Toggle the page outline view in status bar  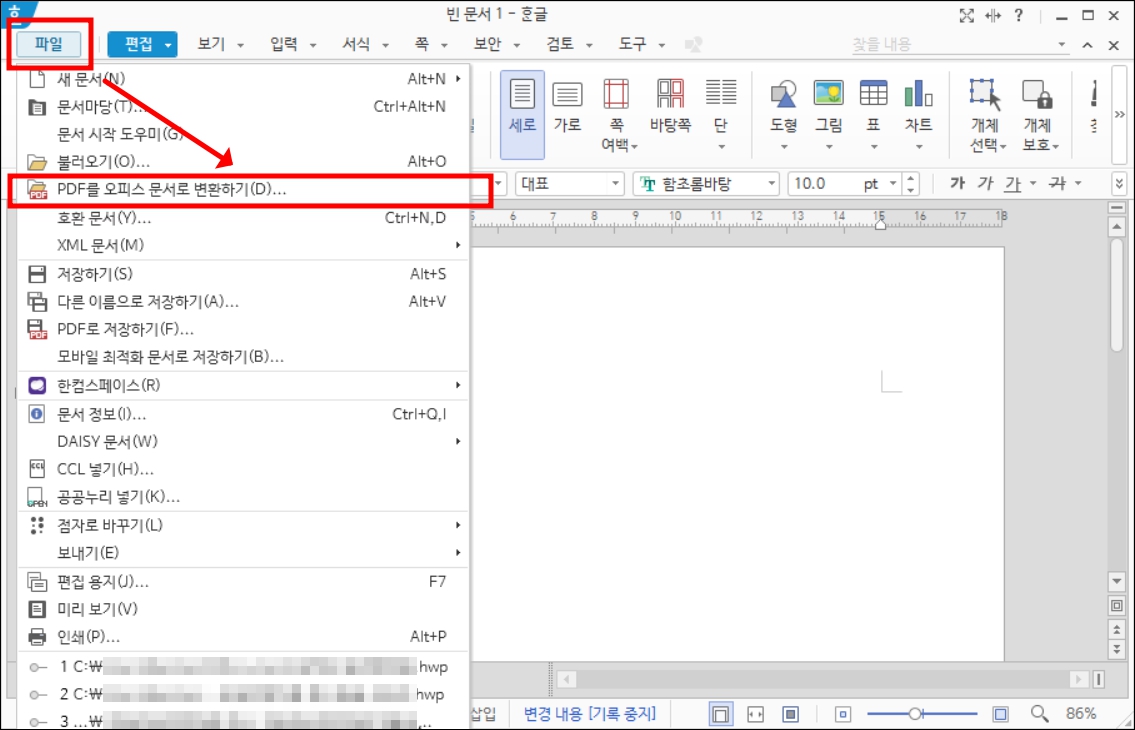719,713
